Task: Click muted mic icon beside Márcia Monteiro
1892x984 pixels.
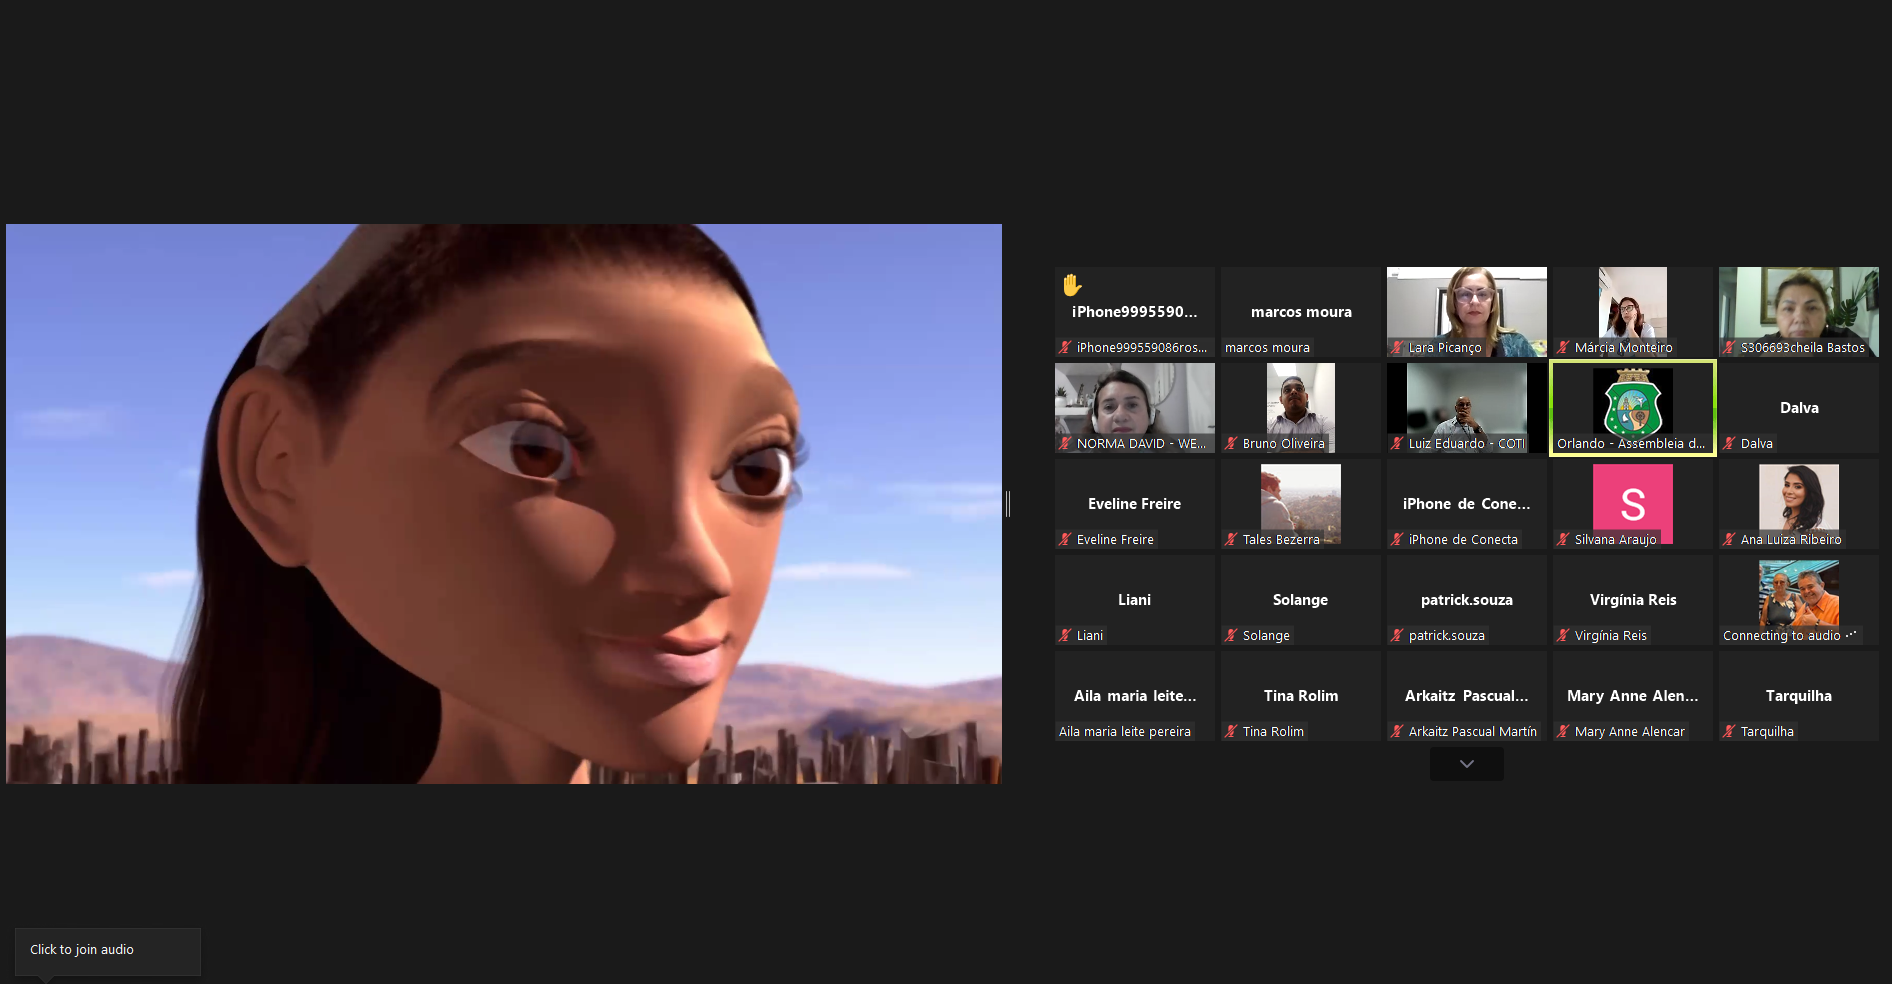Action: tap(1563, 348)
